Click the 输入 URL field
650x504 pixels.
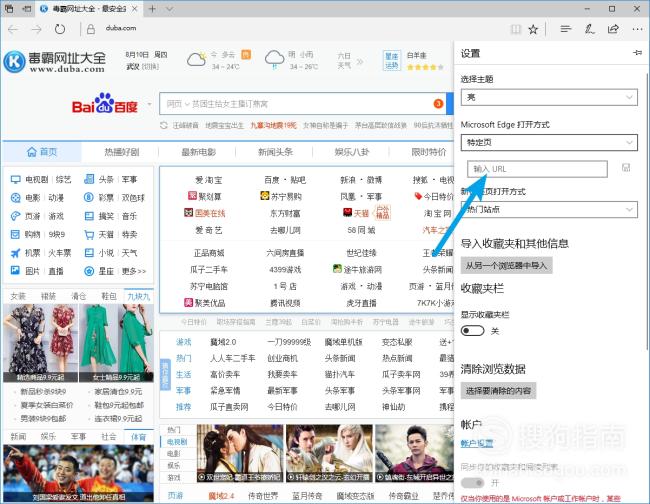537,169
